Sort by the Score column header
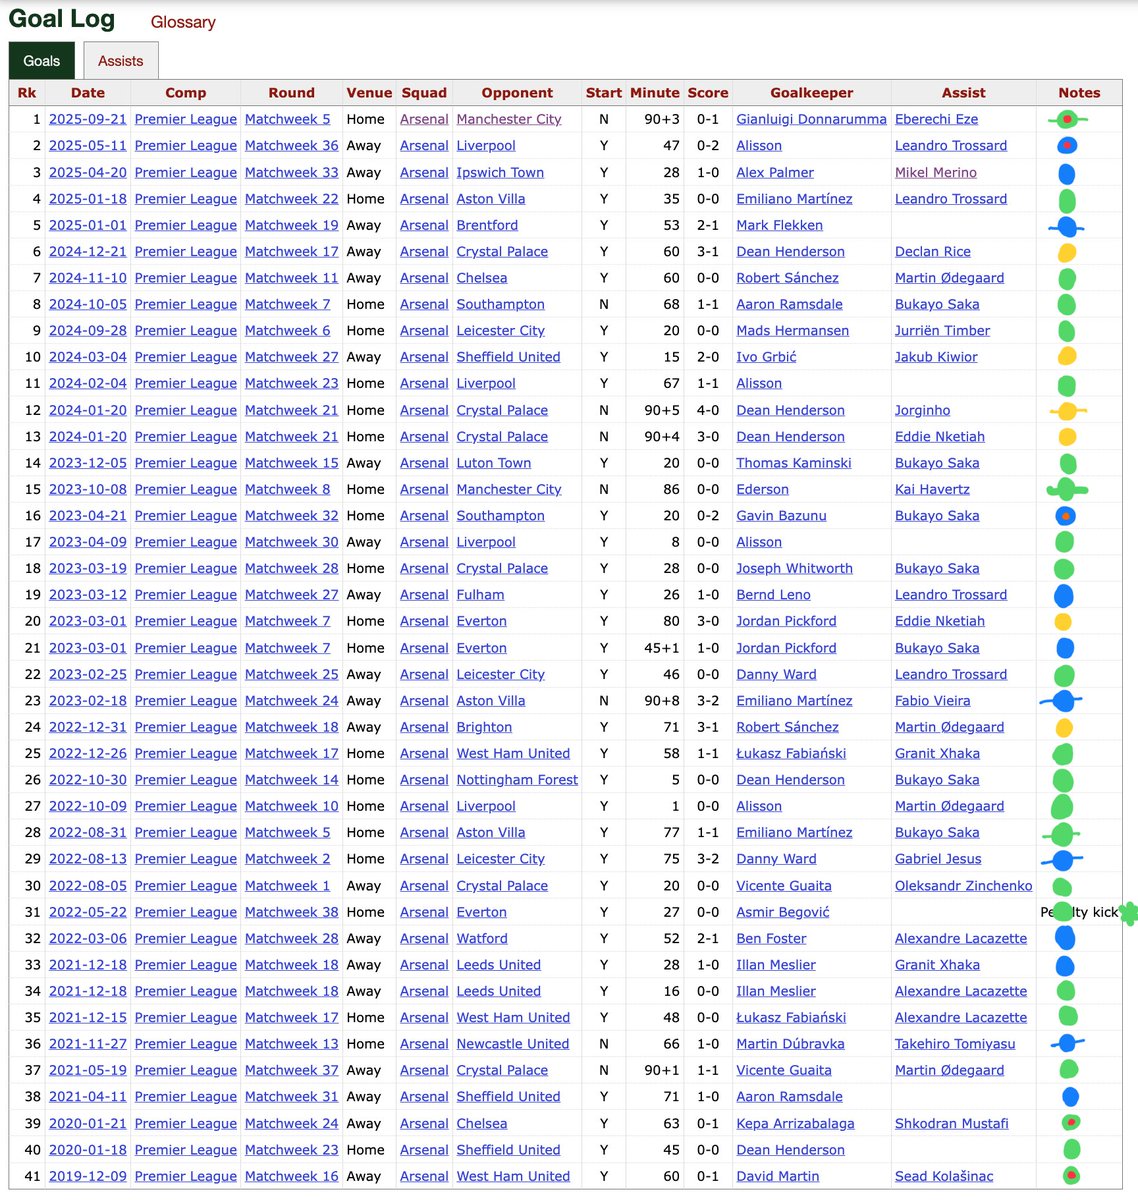 (708, 93)
